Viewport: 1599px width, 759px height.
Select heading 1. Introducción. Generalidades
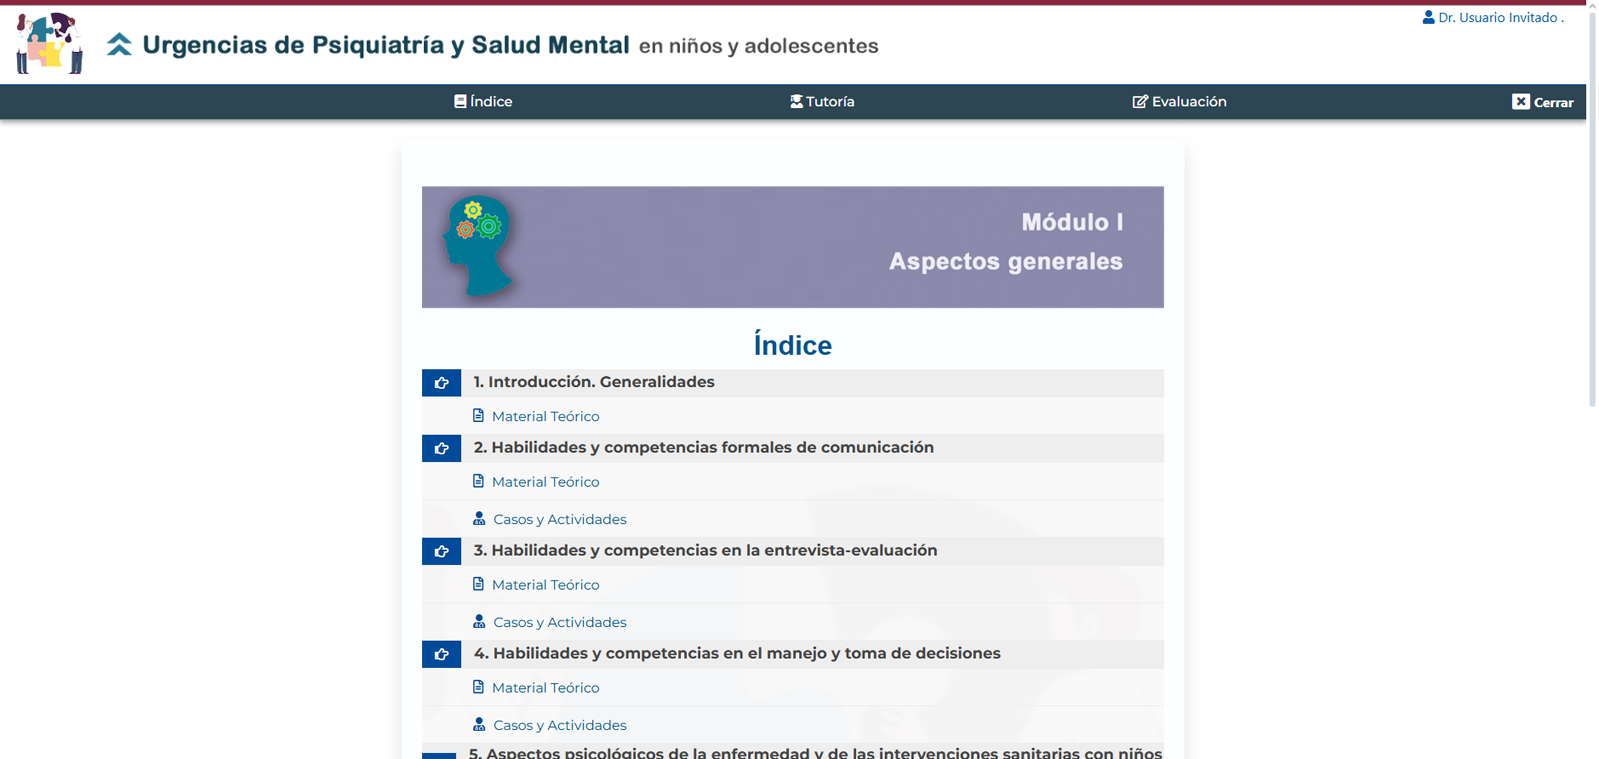click(594, 382)
